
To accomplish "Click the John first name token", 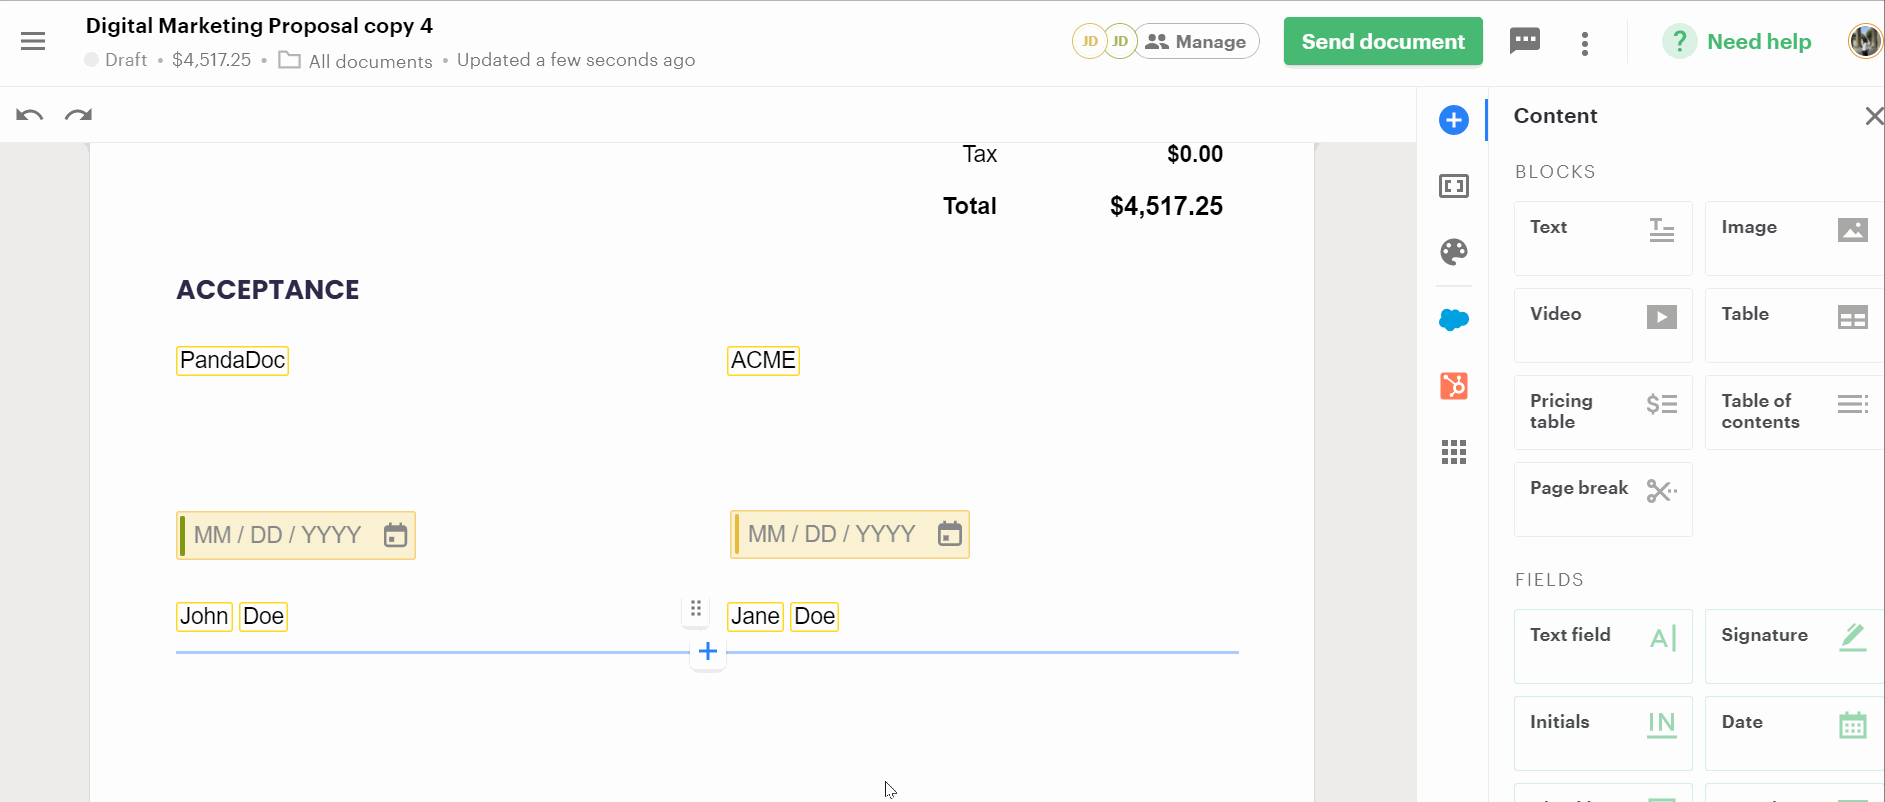I will (x=204, y=616).
